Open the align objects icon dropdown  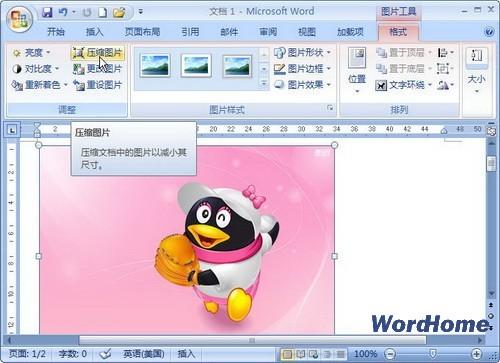coord(445,52)
